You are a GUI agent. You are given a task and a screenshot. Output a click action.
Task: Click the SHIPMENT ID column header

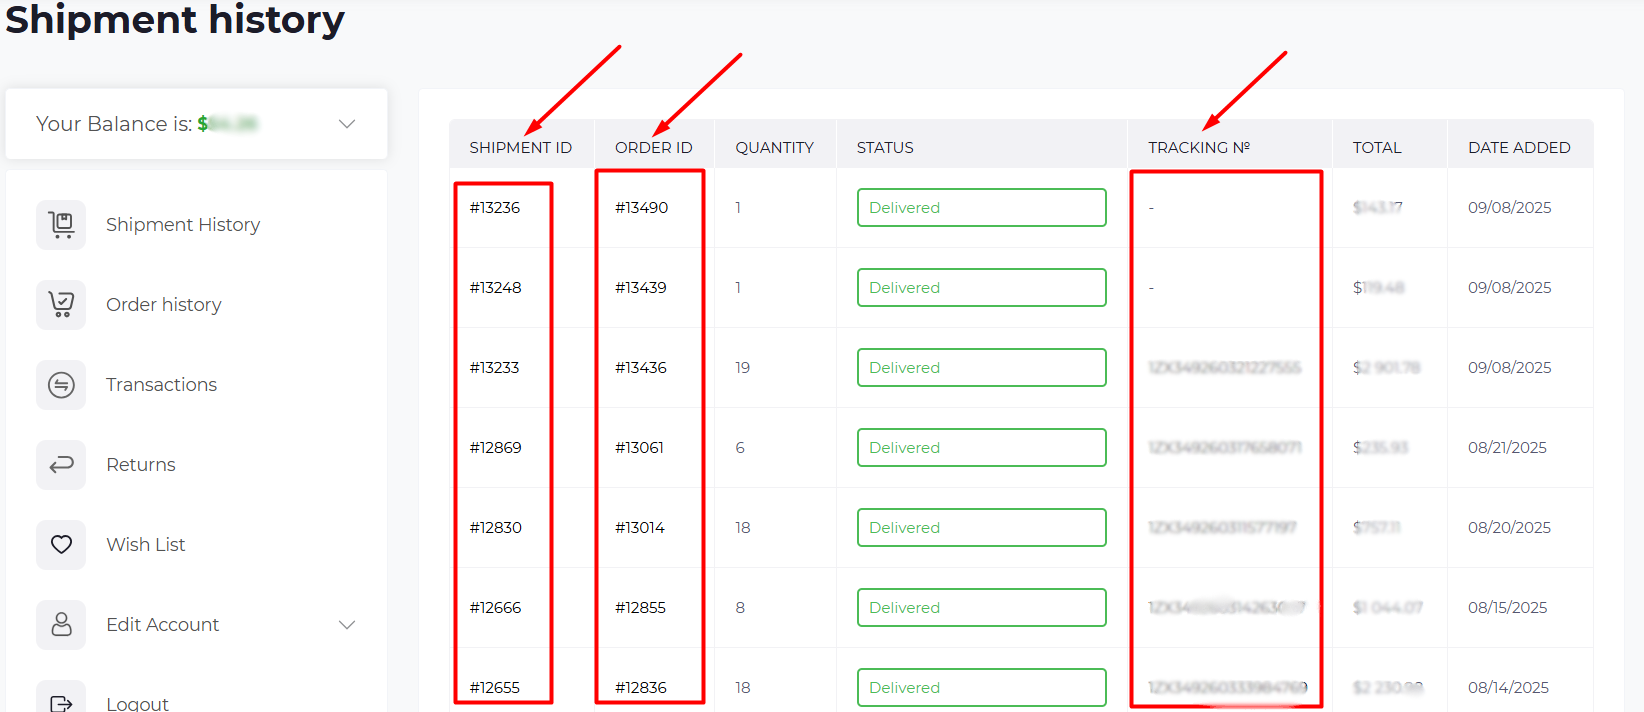pyautogui.click(x=521, y=148)
